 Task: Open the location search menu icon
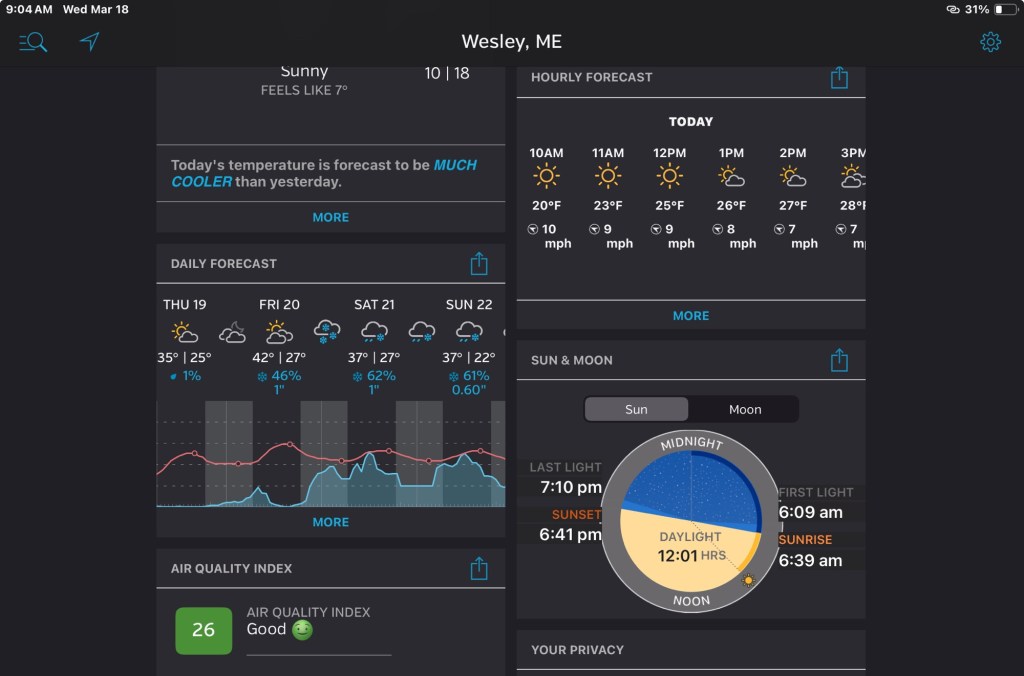33,42
